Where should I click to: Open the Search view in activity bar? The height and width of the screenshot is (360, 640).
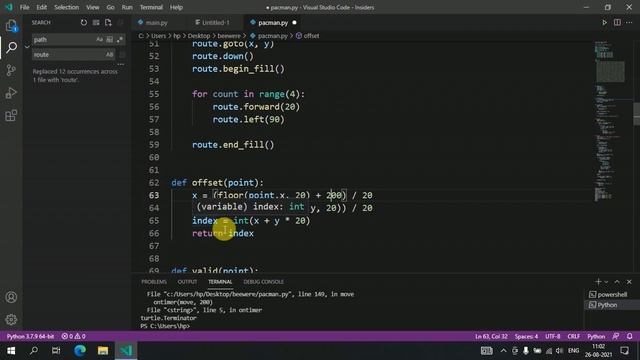coord(11,47)
